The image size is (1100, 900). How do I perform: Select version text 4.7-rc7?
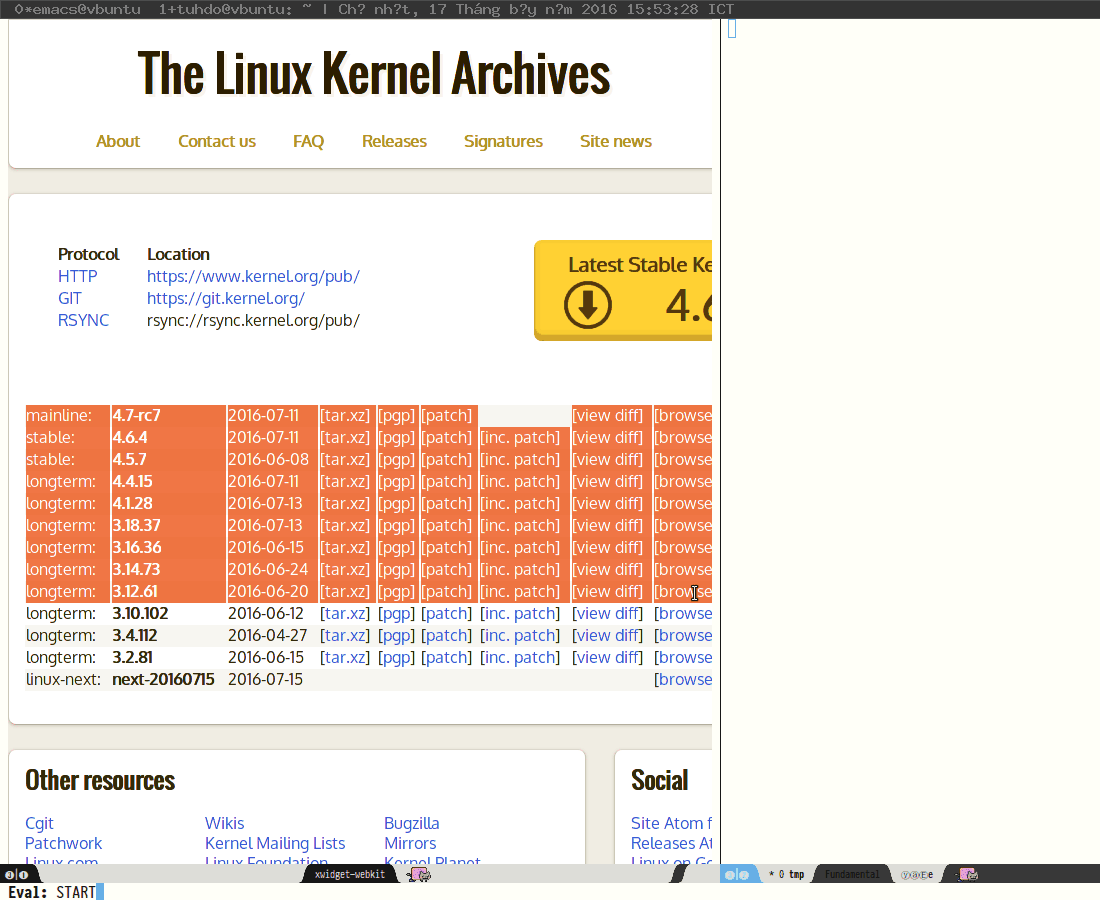point(137,415)
